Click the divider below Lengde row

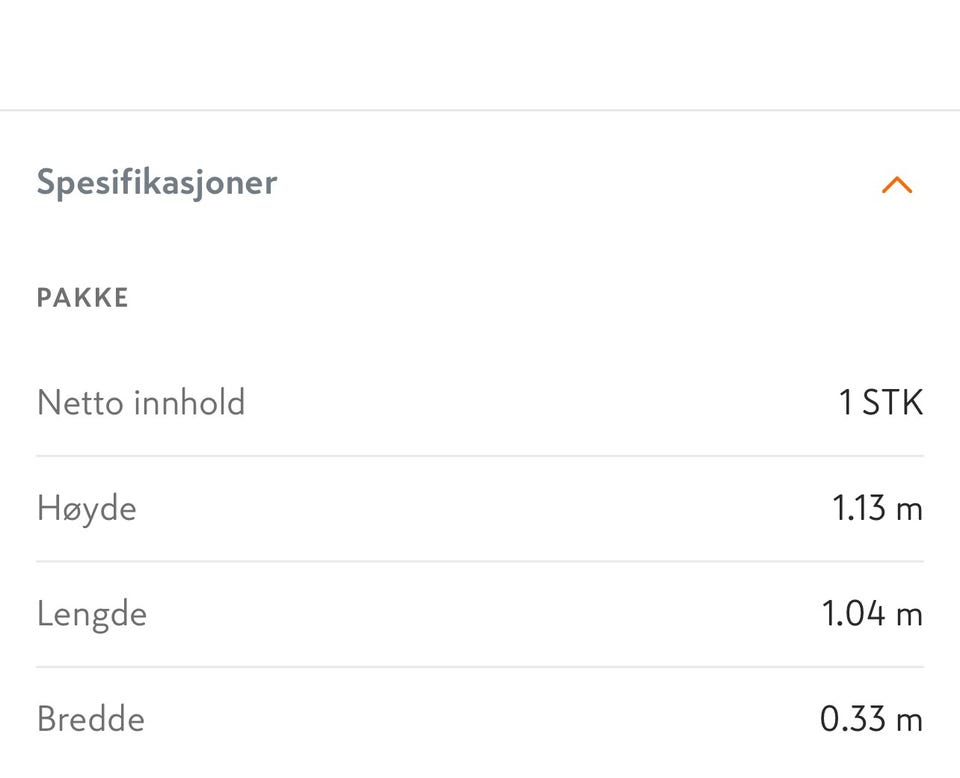480,667
